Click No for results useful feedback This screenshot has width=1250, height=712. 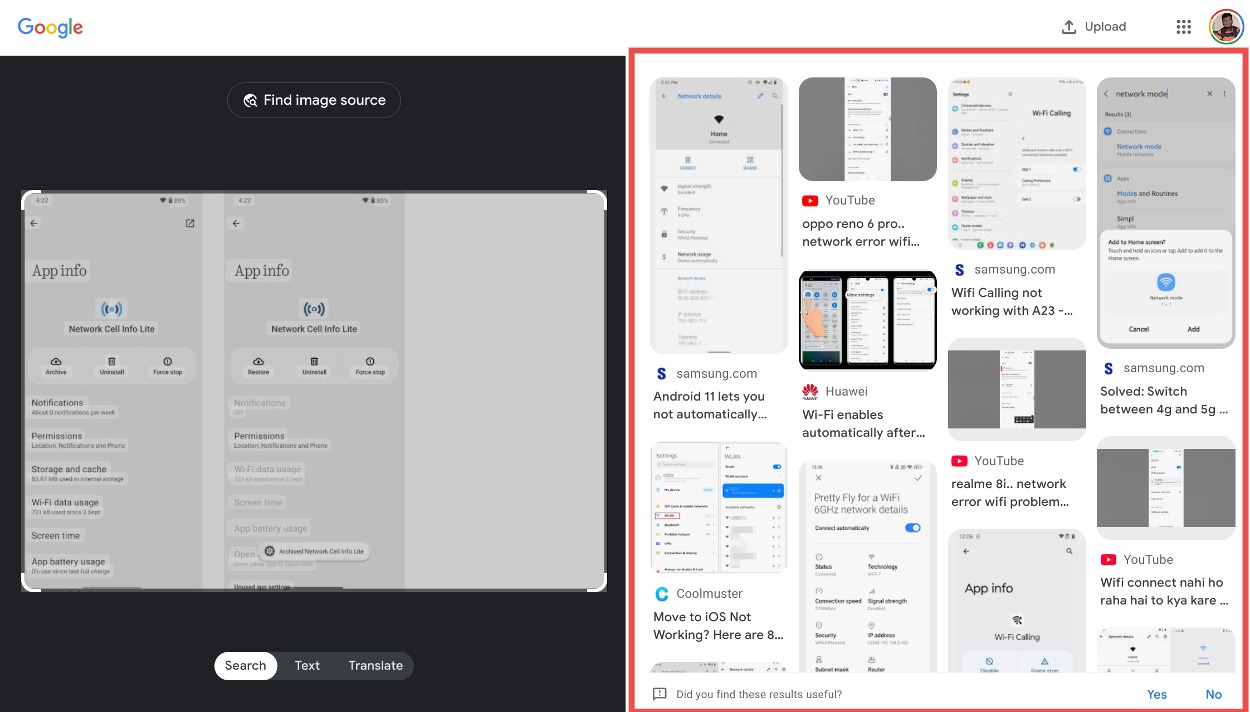(x=1213, y=694)
